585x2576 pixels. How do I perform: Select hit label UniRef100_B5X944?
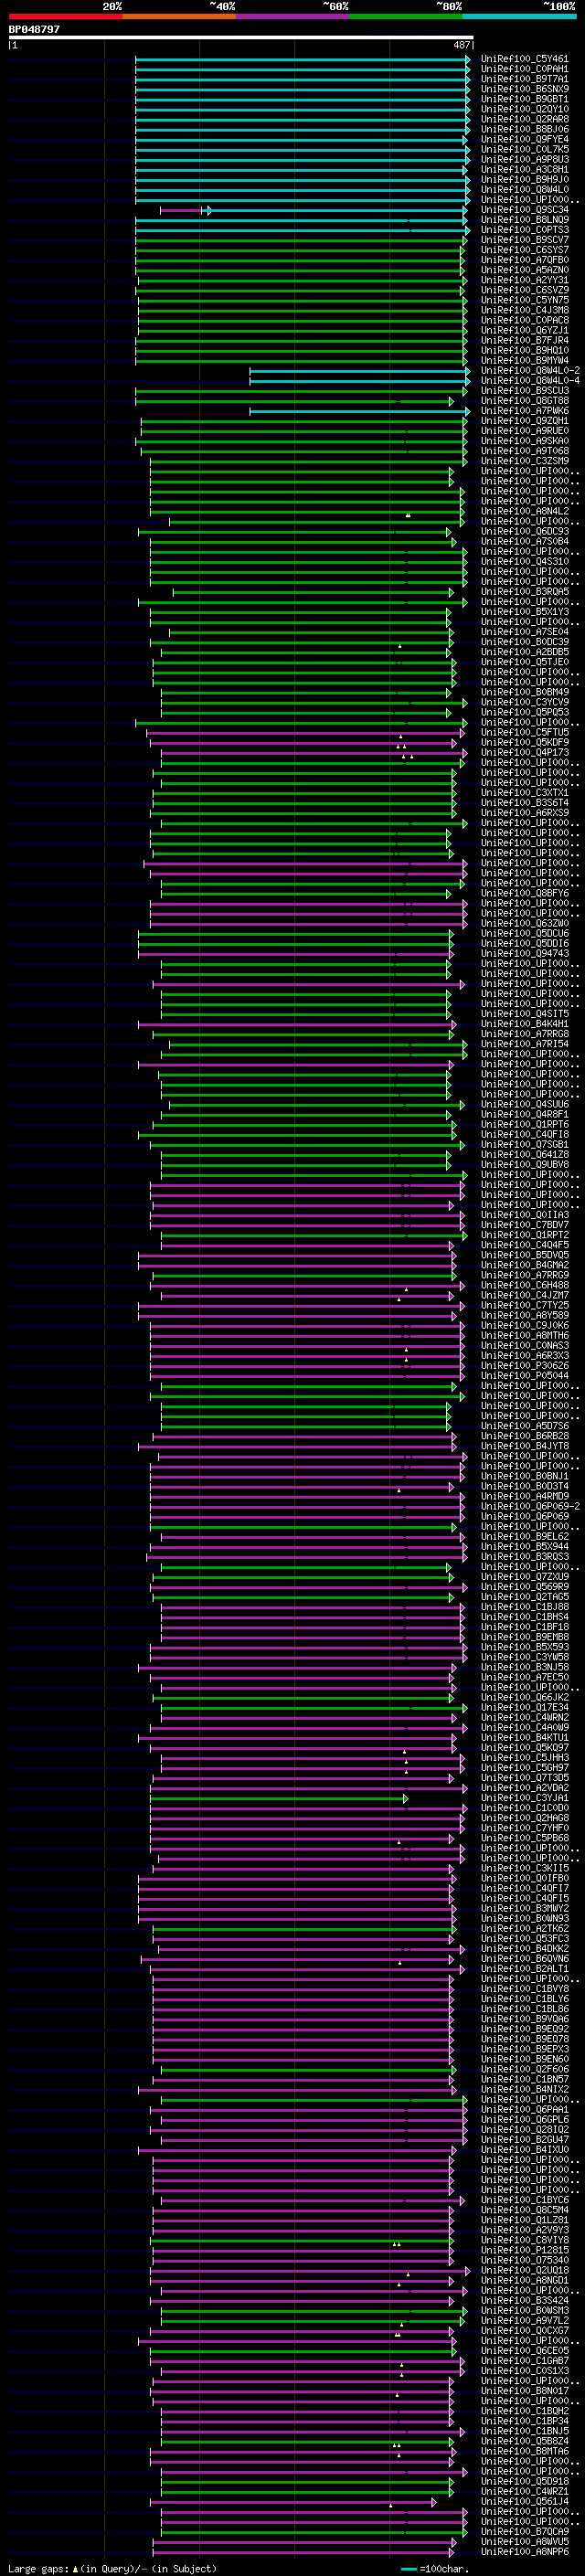coord(525,1546)
